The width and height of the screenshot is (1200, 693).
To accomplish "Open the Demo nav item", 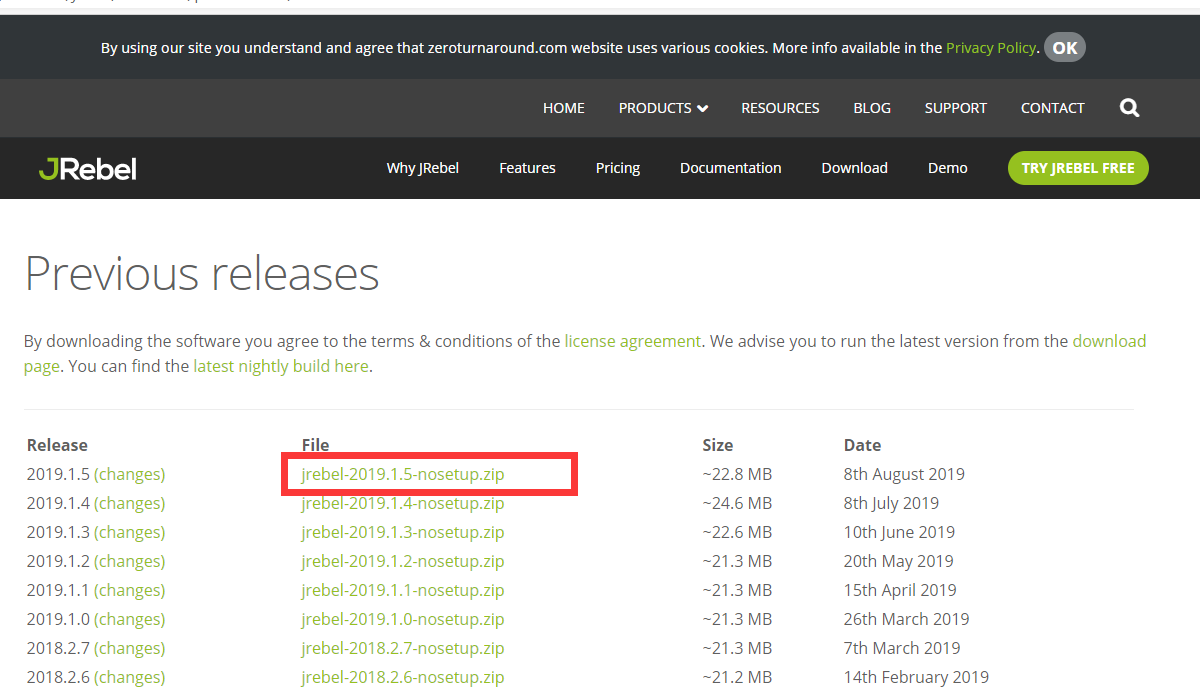I will pos(948,168).
